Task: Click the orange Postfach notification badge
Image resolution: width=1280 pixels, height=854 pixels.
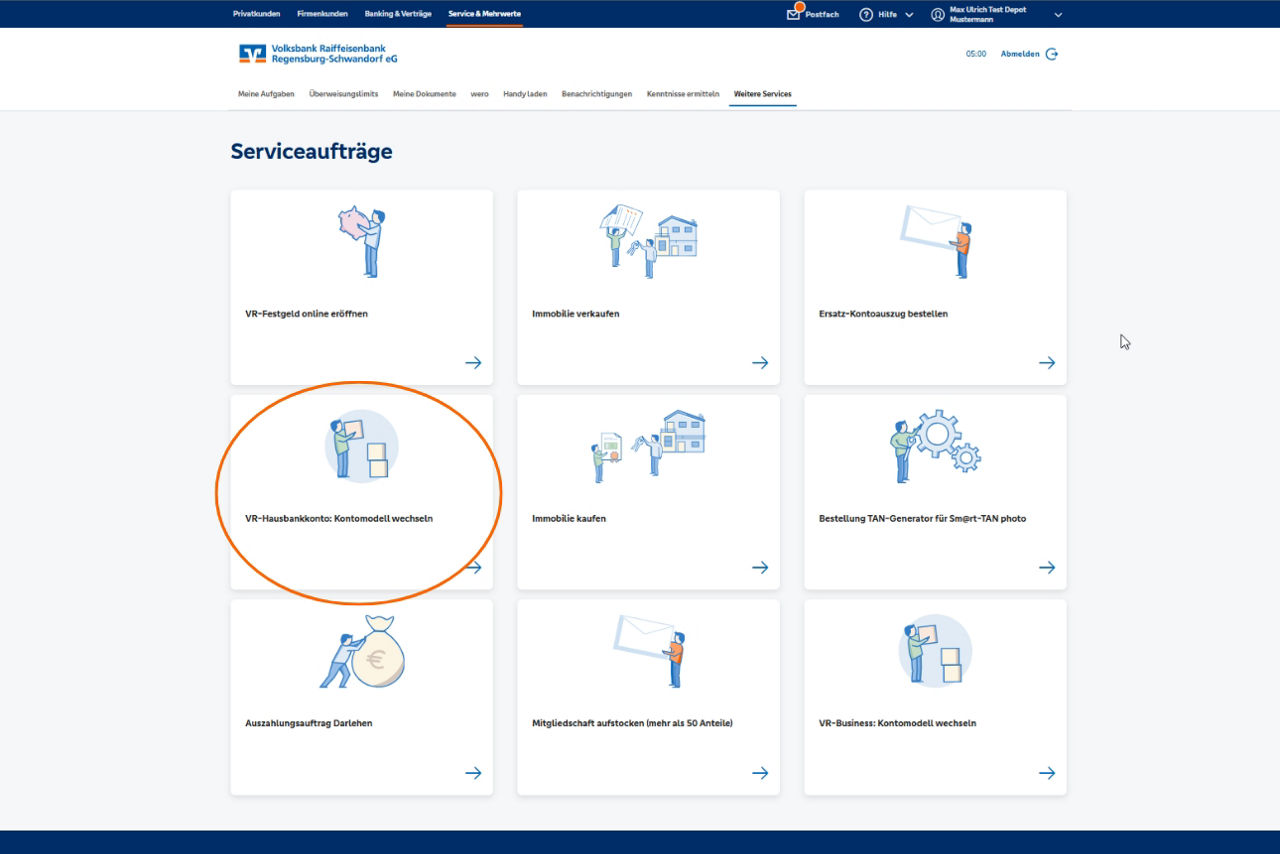Action: [x=800, y=7]
